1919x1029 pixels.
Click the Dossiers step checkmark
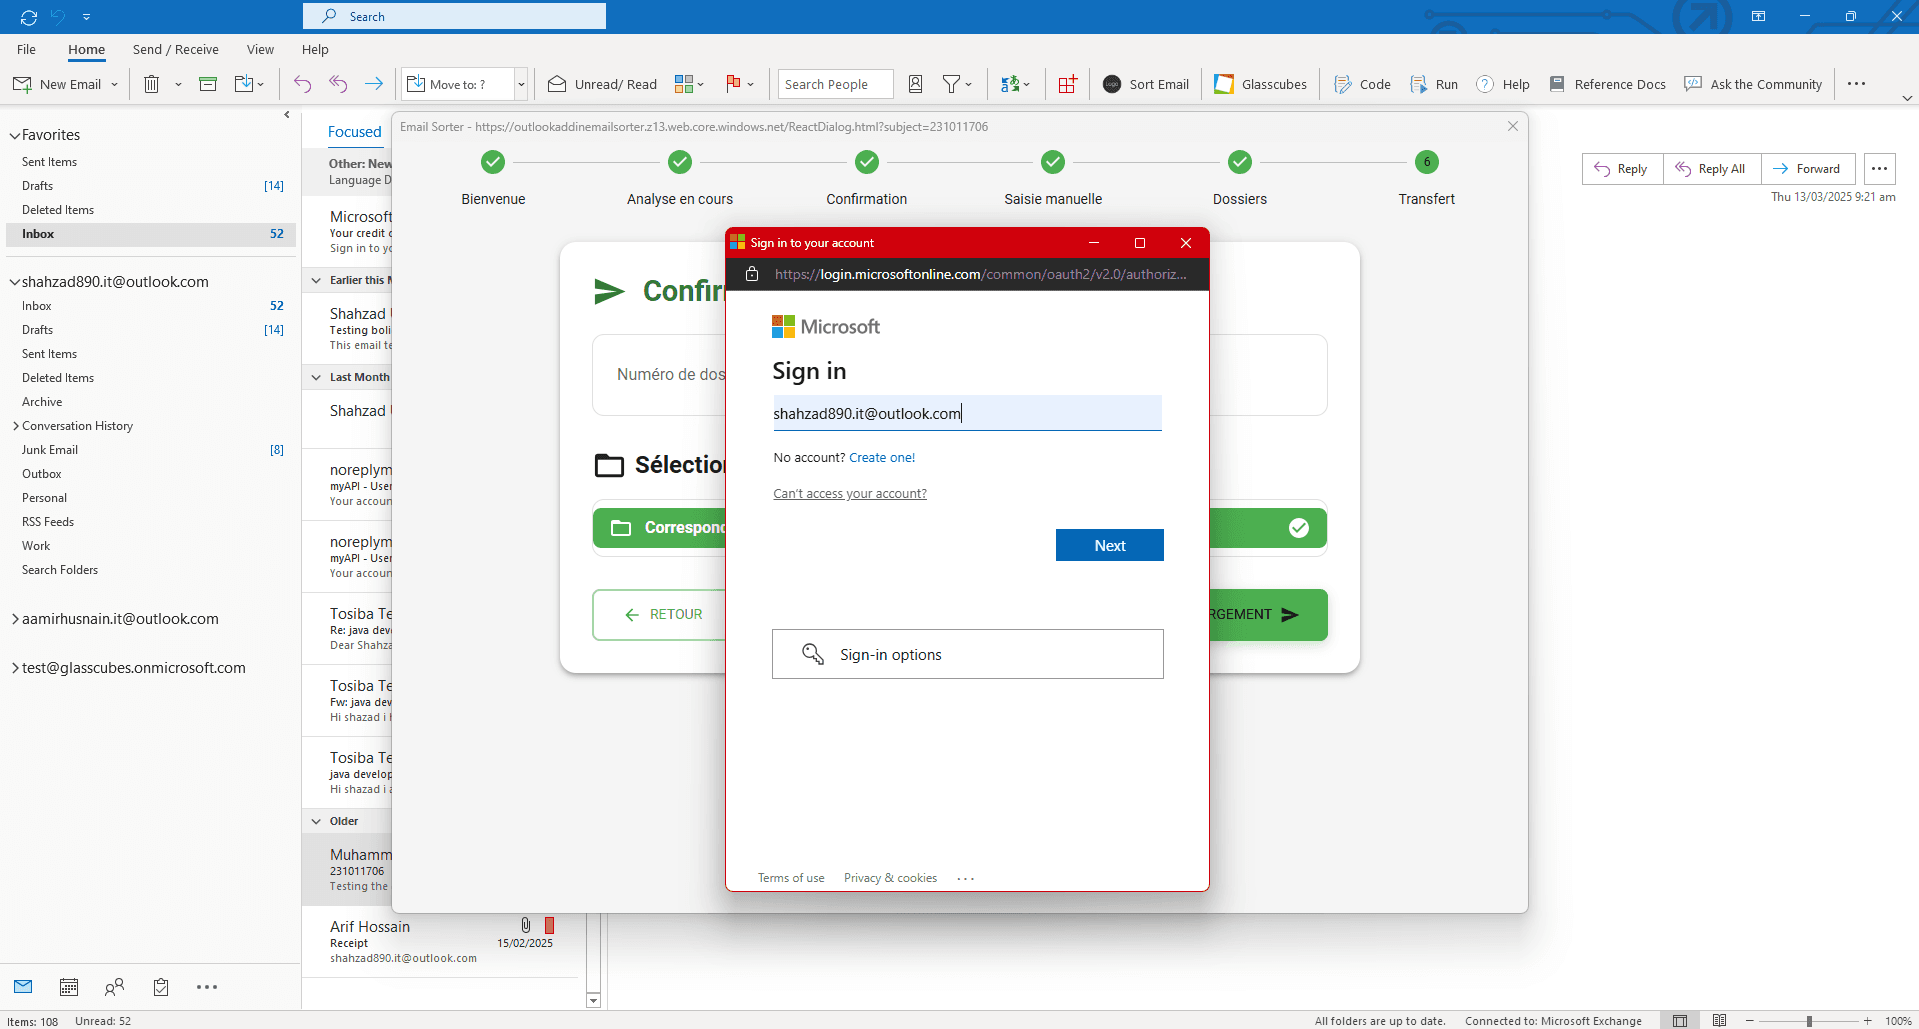[1240, 162]
